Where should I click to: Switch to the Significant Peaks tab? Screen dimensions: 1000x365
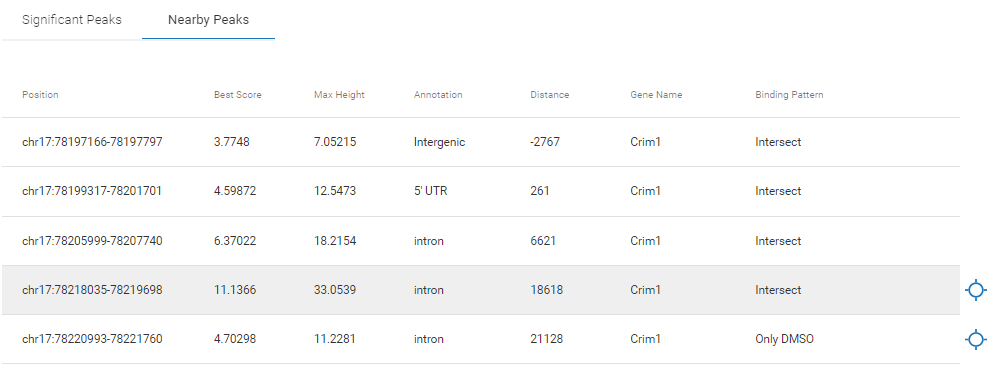click(71, 20)
